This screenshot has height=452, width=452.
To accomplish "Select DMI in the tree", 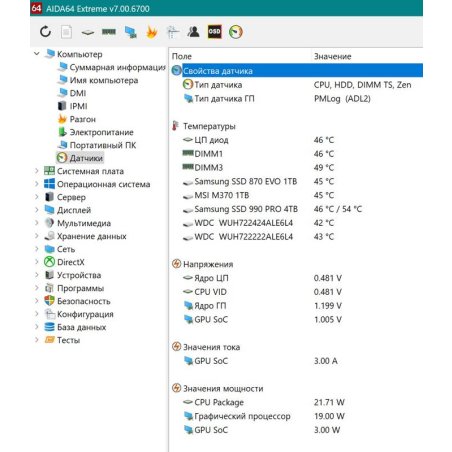I will tap(78, 93).
